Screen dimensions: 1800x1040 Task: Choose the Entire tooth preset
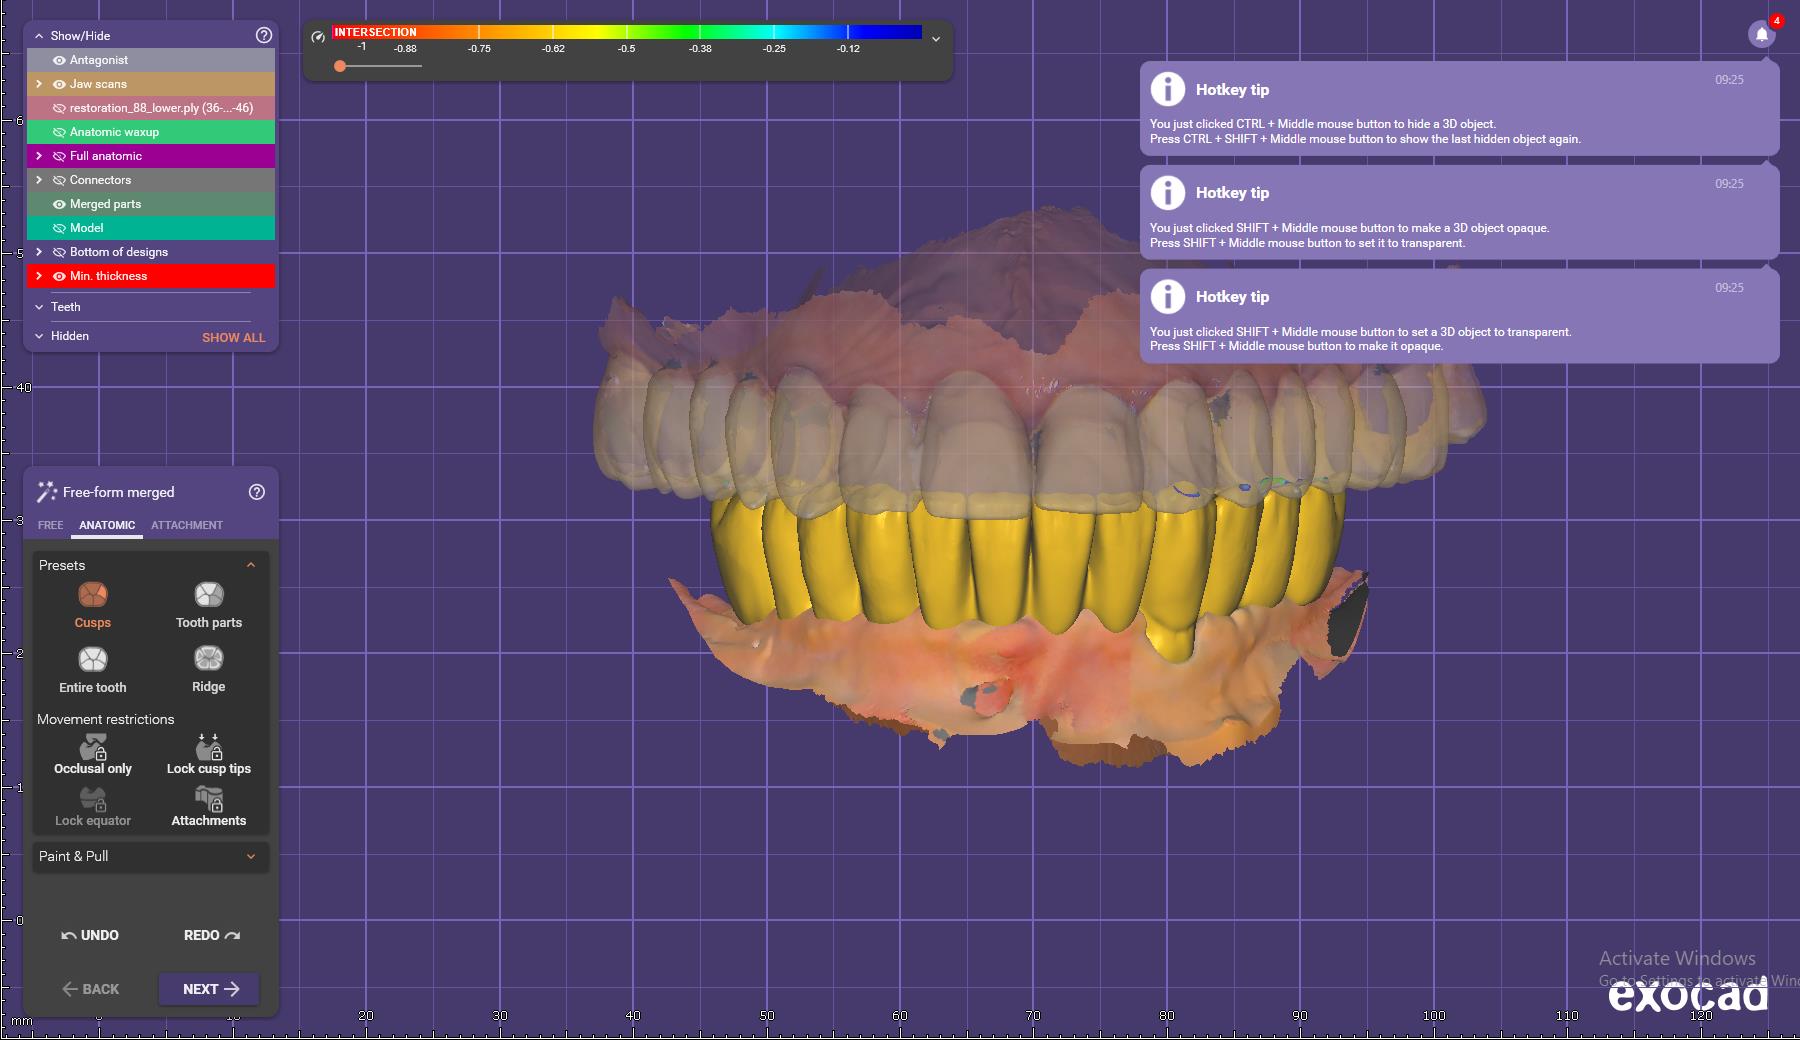[92, 660]
